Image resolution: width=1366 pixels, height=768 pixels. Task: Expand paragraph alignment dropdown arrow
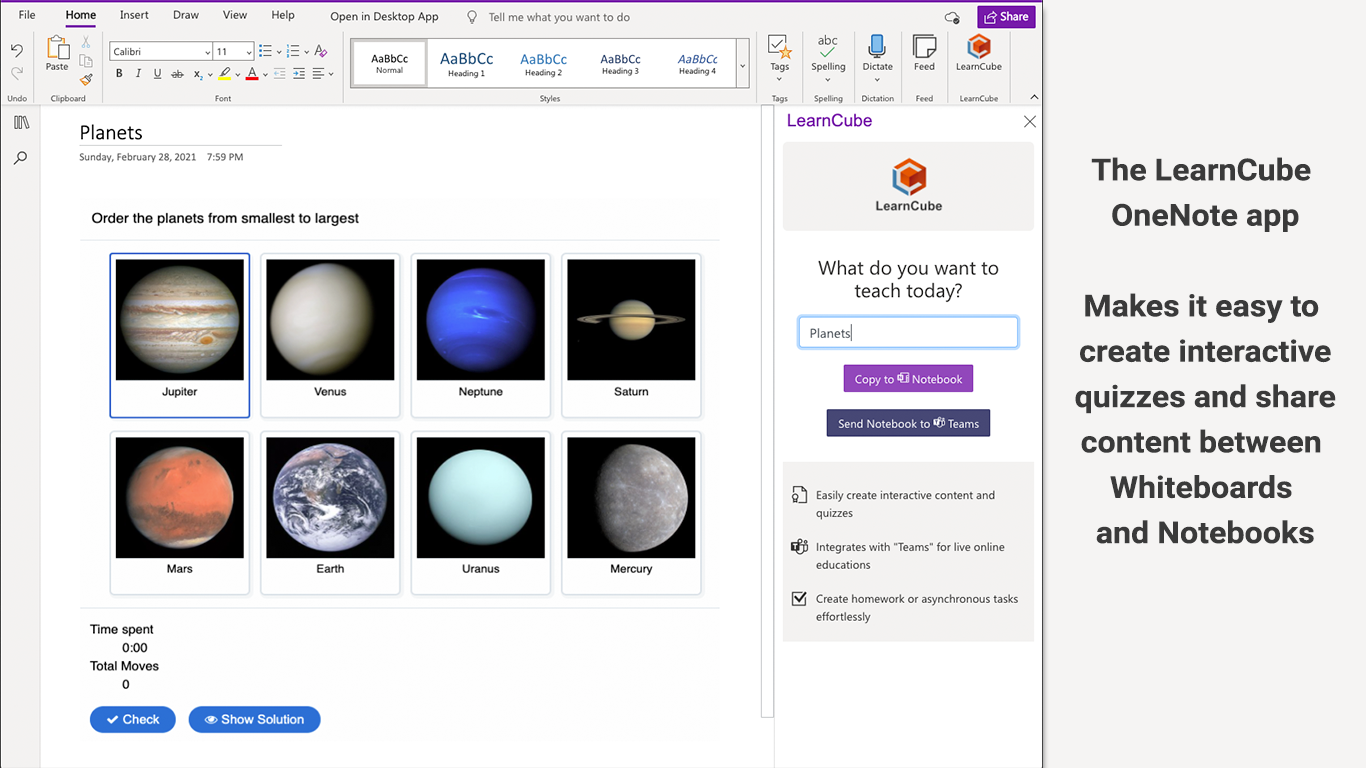tap(330, 75)
